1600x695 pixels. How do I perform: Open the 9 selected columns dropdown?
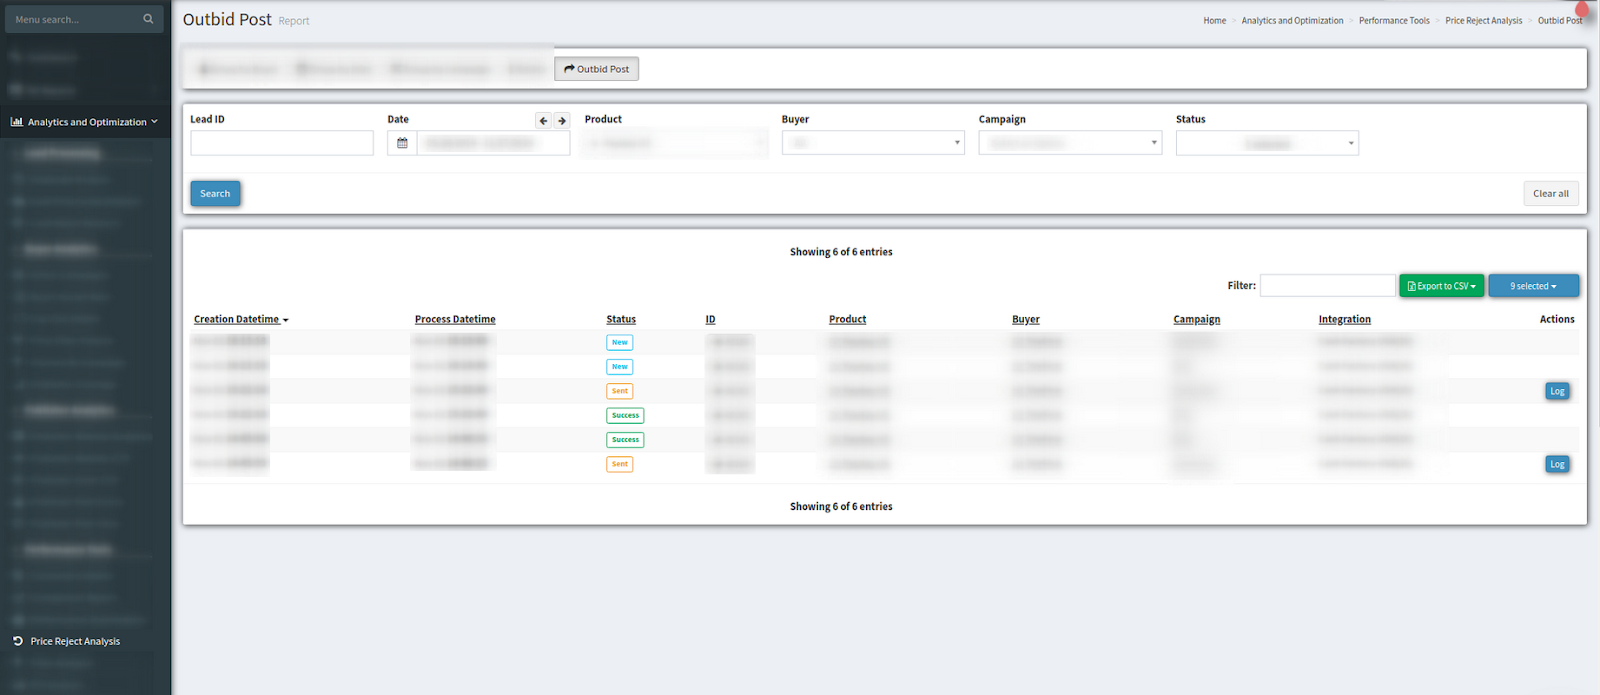point(1533,286)
